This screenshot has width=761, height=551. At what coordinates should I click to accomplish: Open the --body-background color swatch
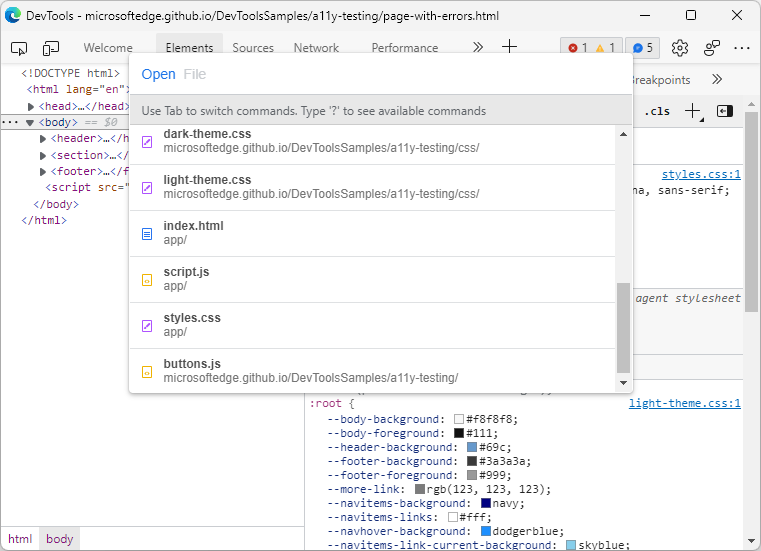459,419
